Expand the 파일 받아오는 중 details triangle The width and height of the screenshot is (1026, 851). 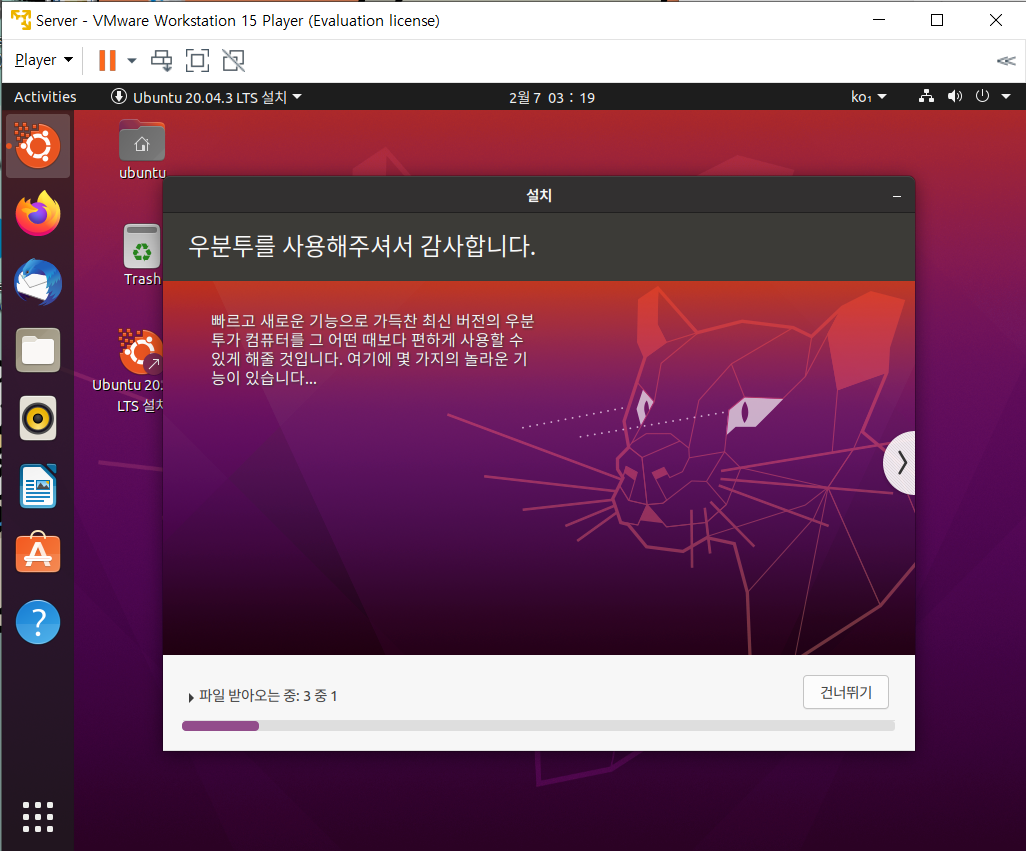pyautogui.click(x=191, y=697)
